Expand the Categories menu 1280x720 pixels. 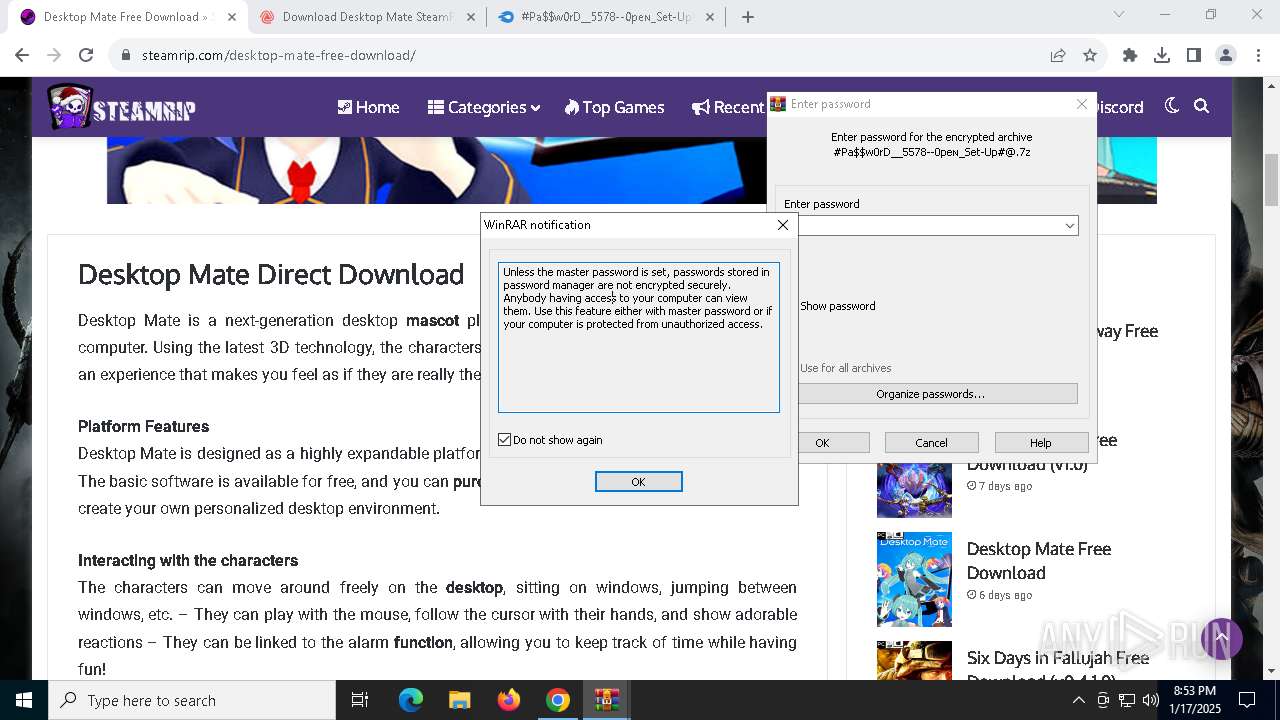pos(484,107)
